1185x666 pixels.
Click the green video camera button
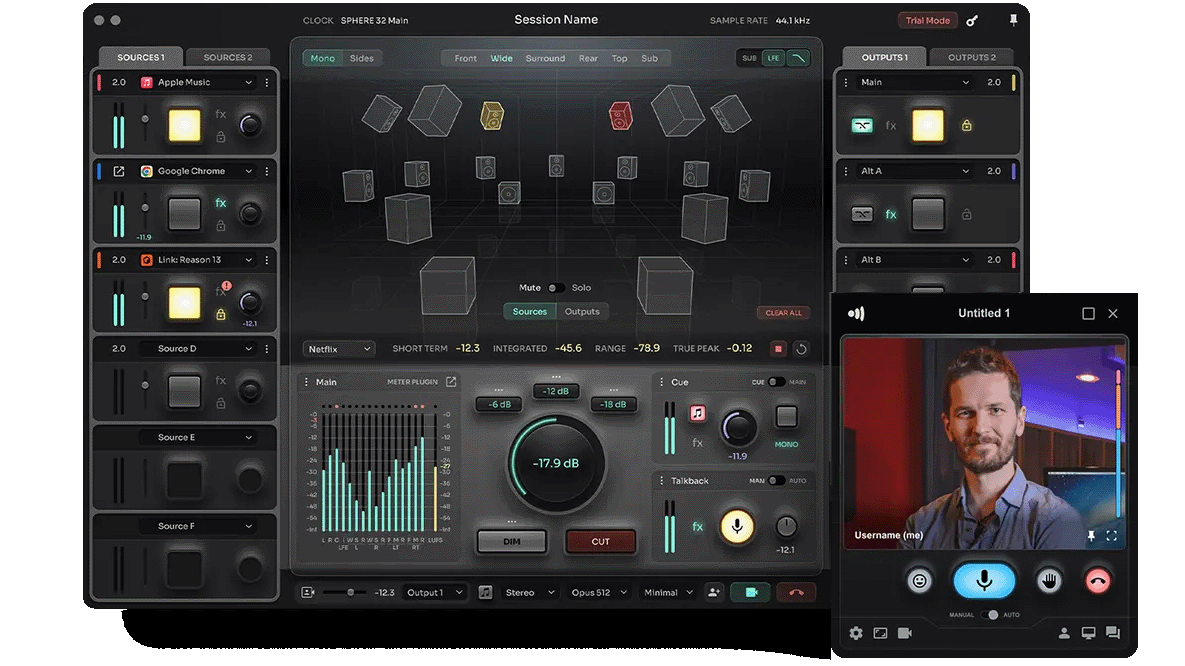pos(750,592)
